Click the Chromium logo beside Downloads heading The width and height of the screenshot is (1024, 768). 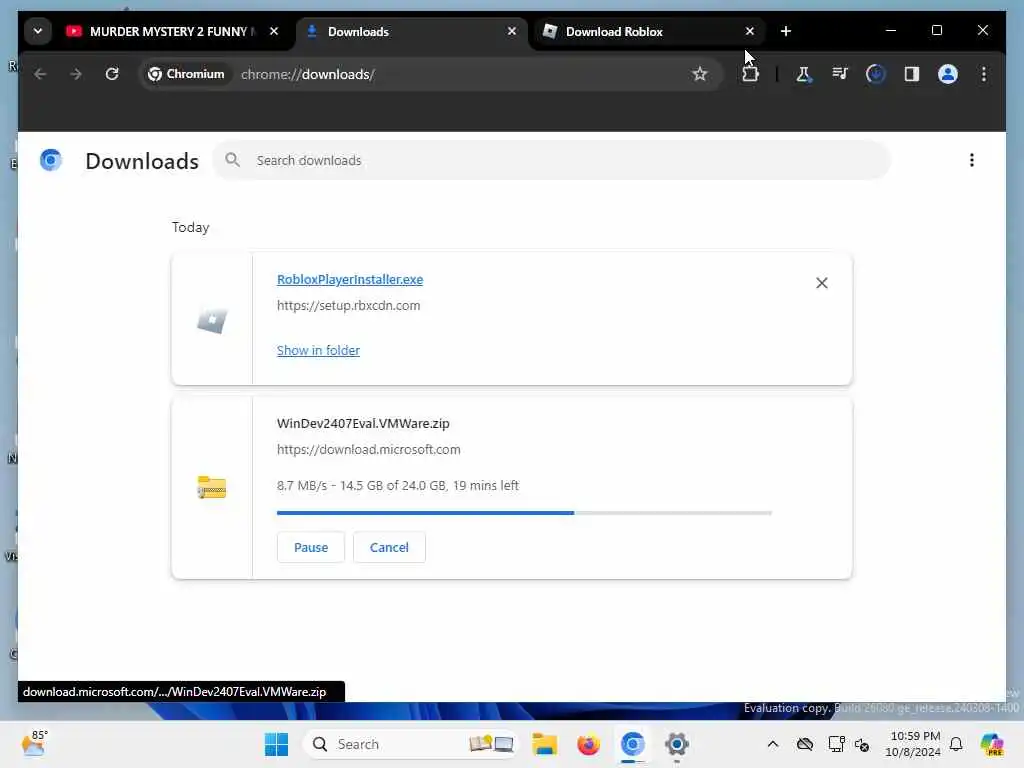click(x=51, y=161)
